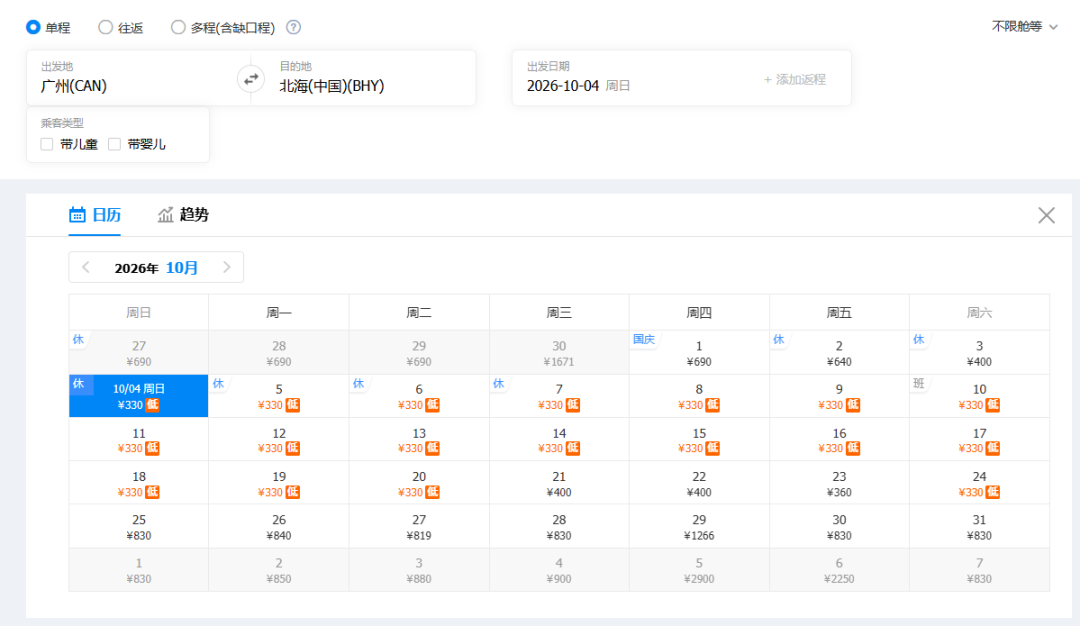Choose October 24 low-price date
Viewport: 1080px width, 626px height.
pyautogui.click(x=979, y=483)
